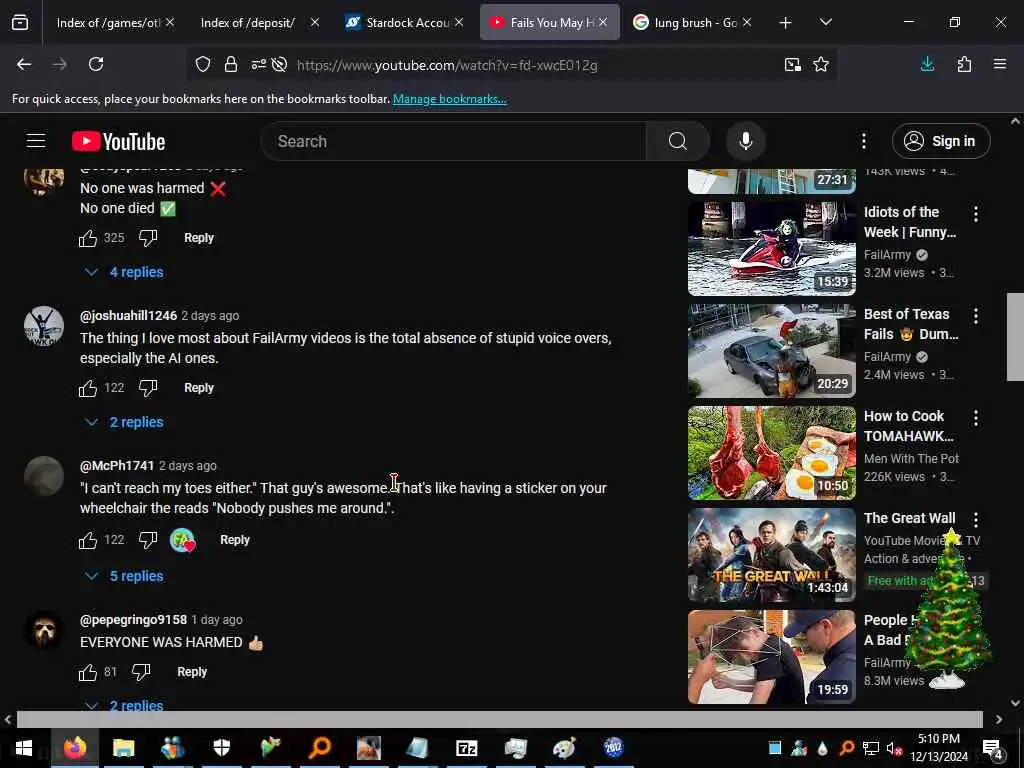The image size is (1024, 768).
Task: Open options for Best of Texas Fails video
Action: click(976, 316)
